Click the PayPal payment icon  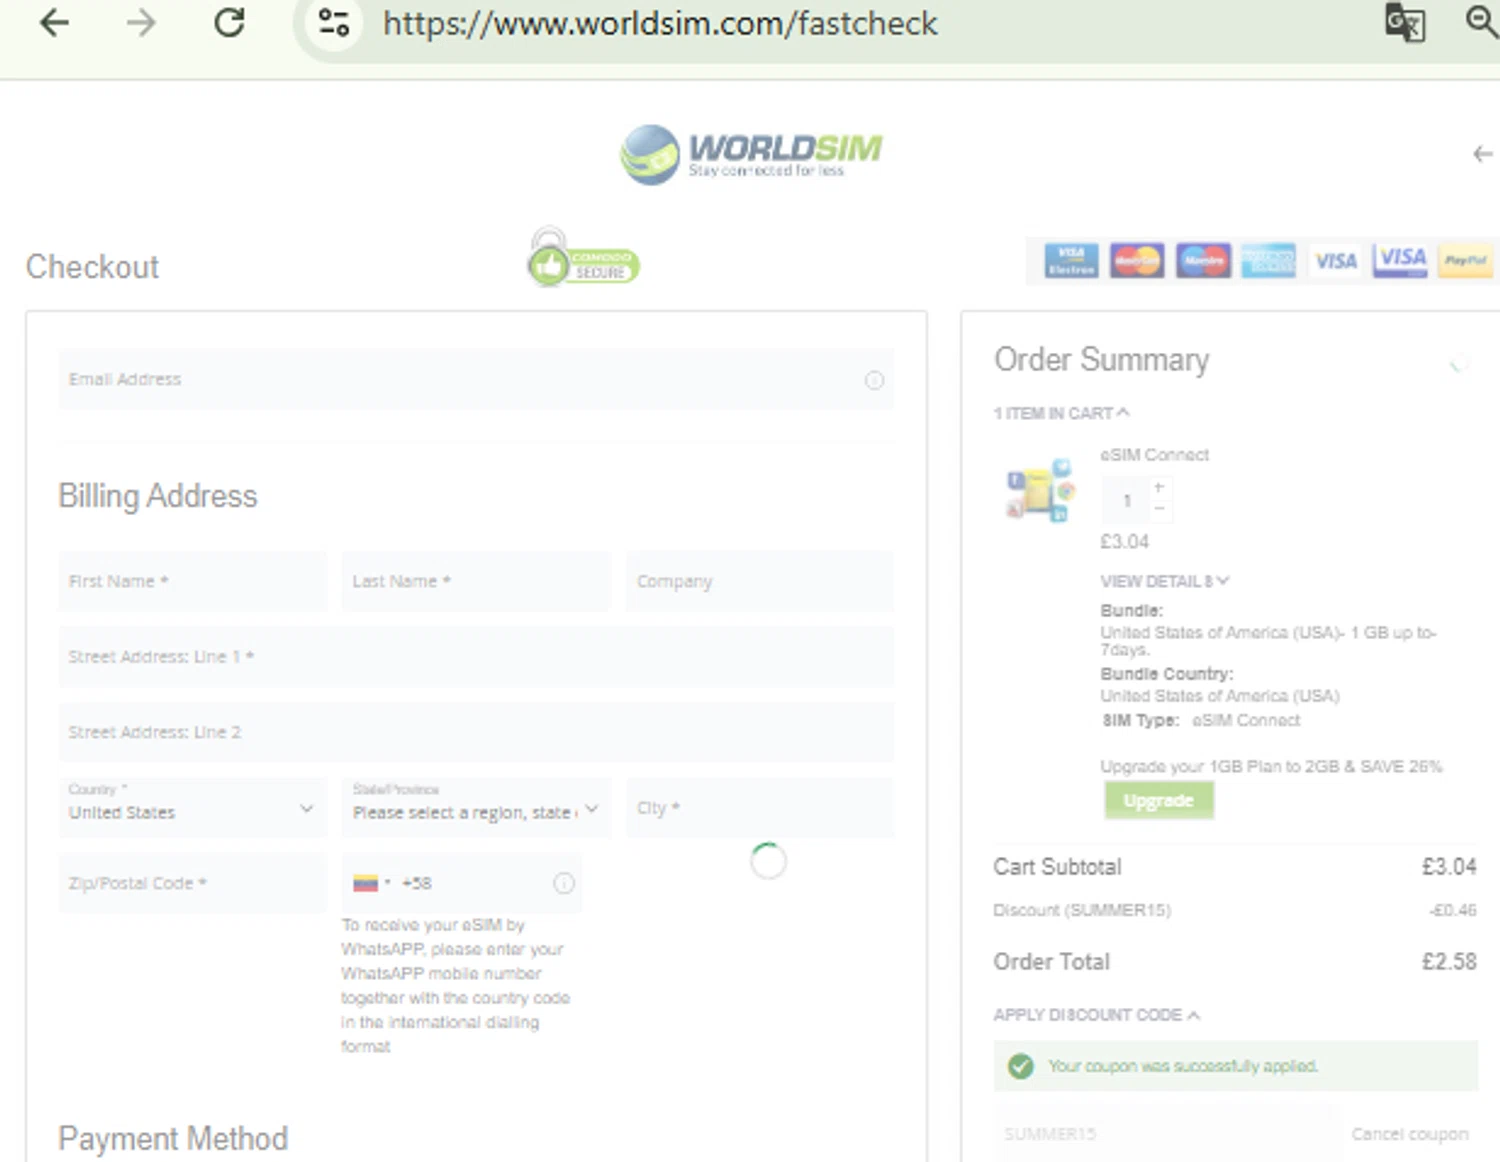[x=1465, y=261]
